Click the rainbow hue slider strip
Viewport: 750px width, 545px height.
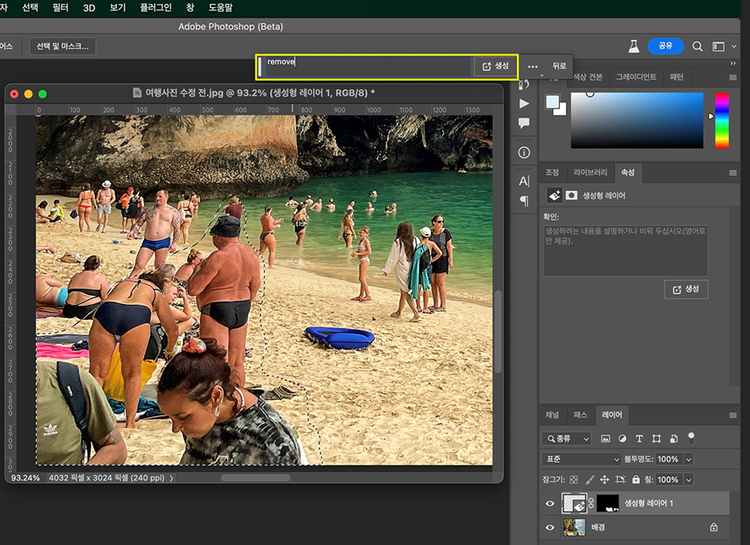(722, 120)
